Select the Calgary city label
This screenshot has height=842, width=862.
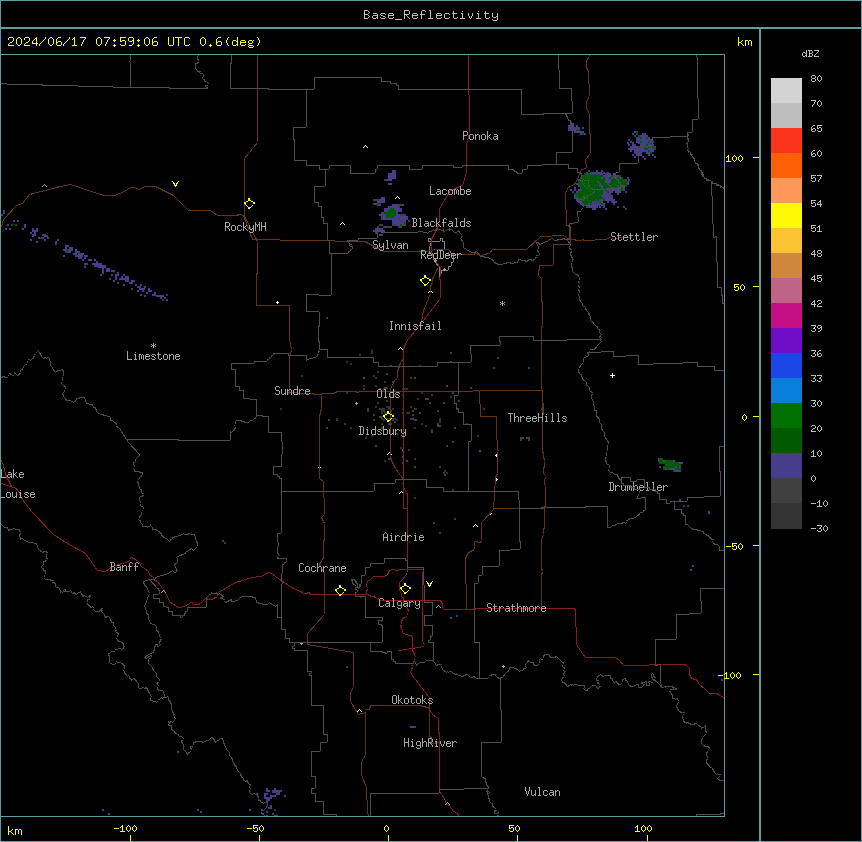point(399,603)
